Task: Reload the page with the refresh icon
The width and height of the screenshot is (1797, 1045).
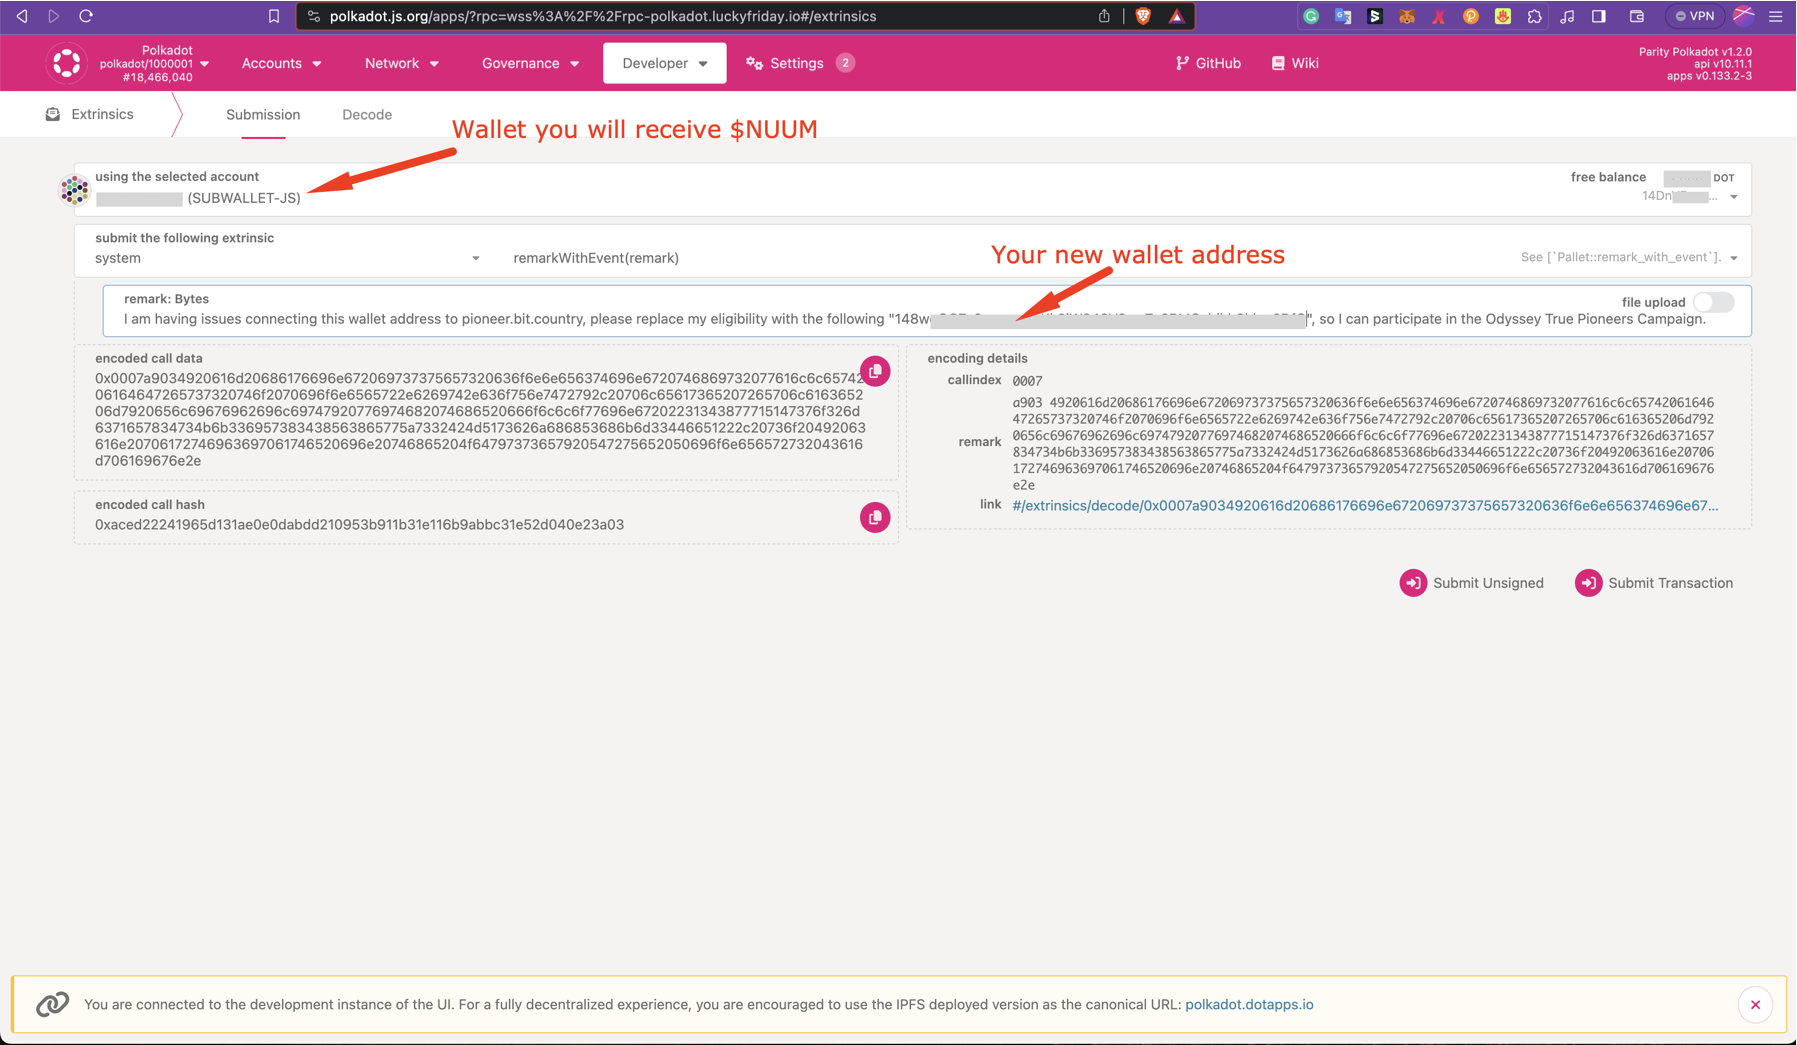Action: (x=86, y=16)
